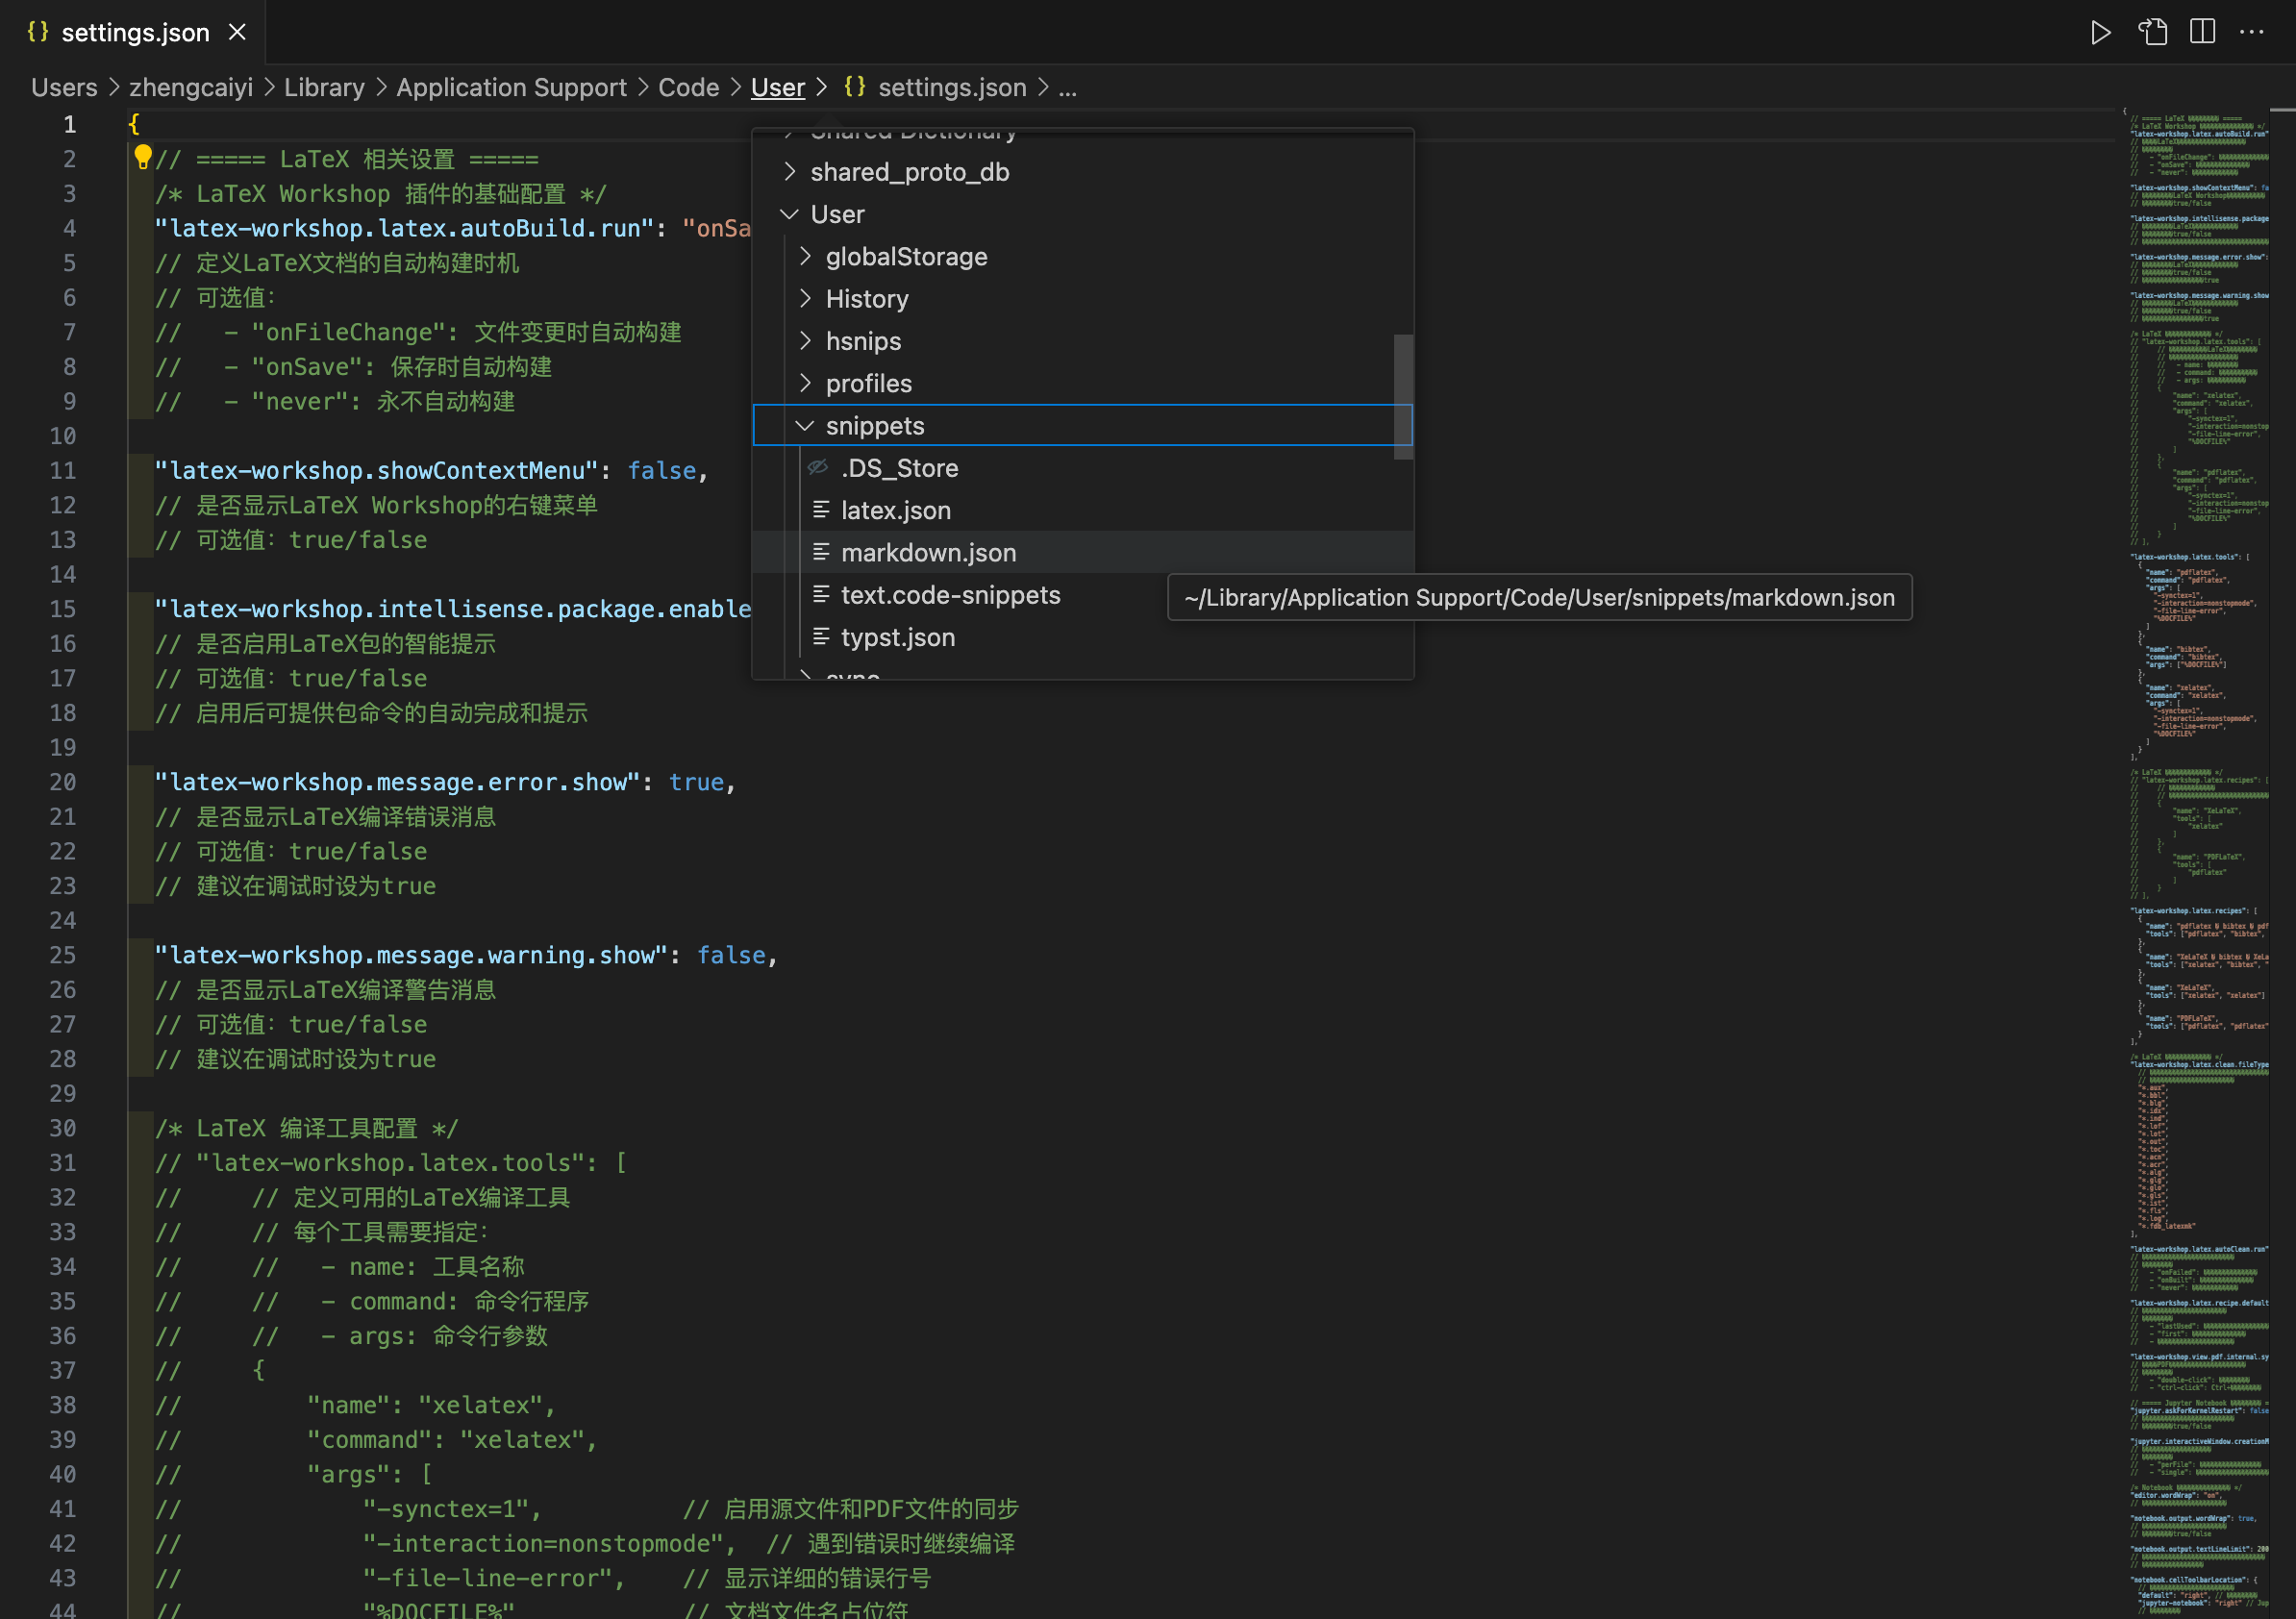Click the yellow lightbulb quick-fix icon
The image size is (2296, 1619).
click(x=142, y=156)
